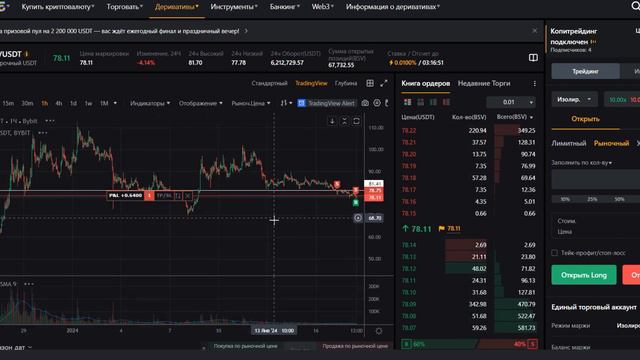Switch chart to Глубина view
Viewport: 640px width, 360px height.
[x=346, y=83]
